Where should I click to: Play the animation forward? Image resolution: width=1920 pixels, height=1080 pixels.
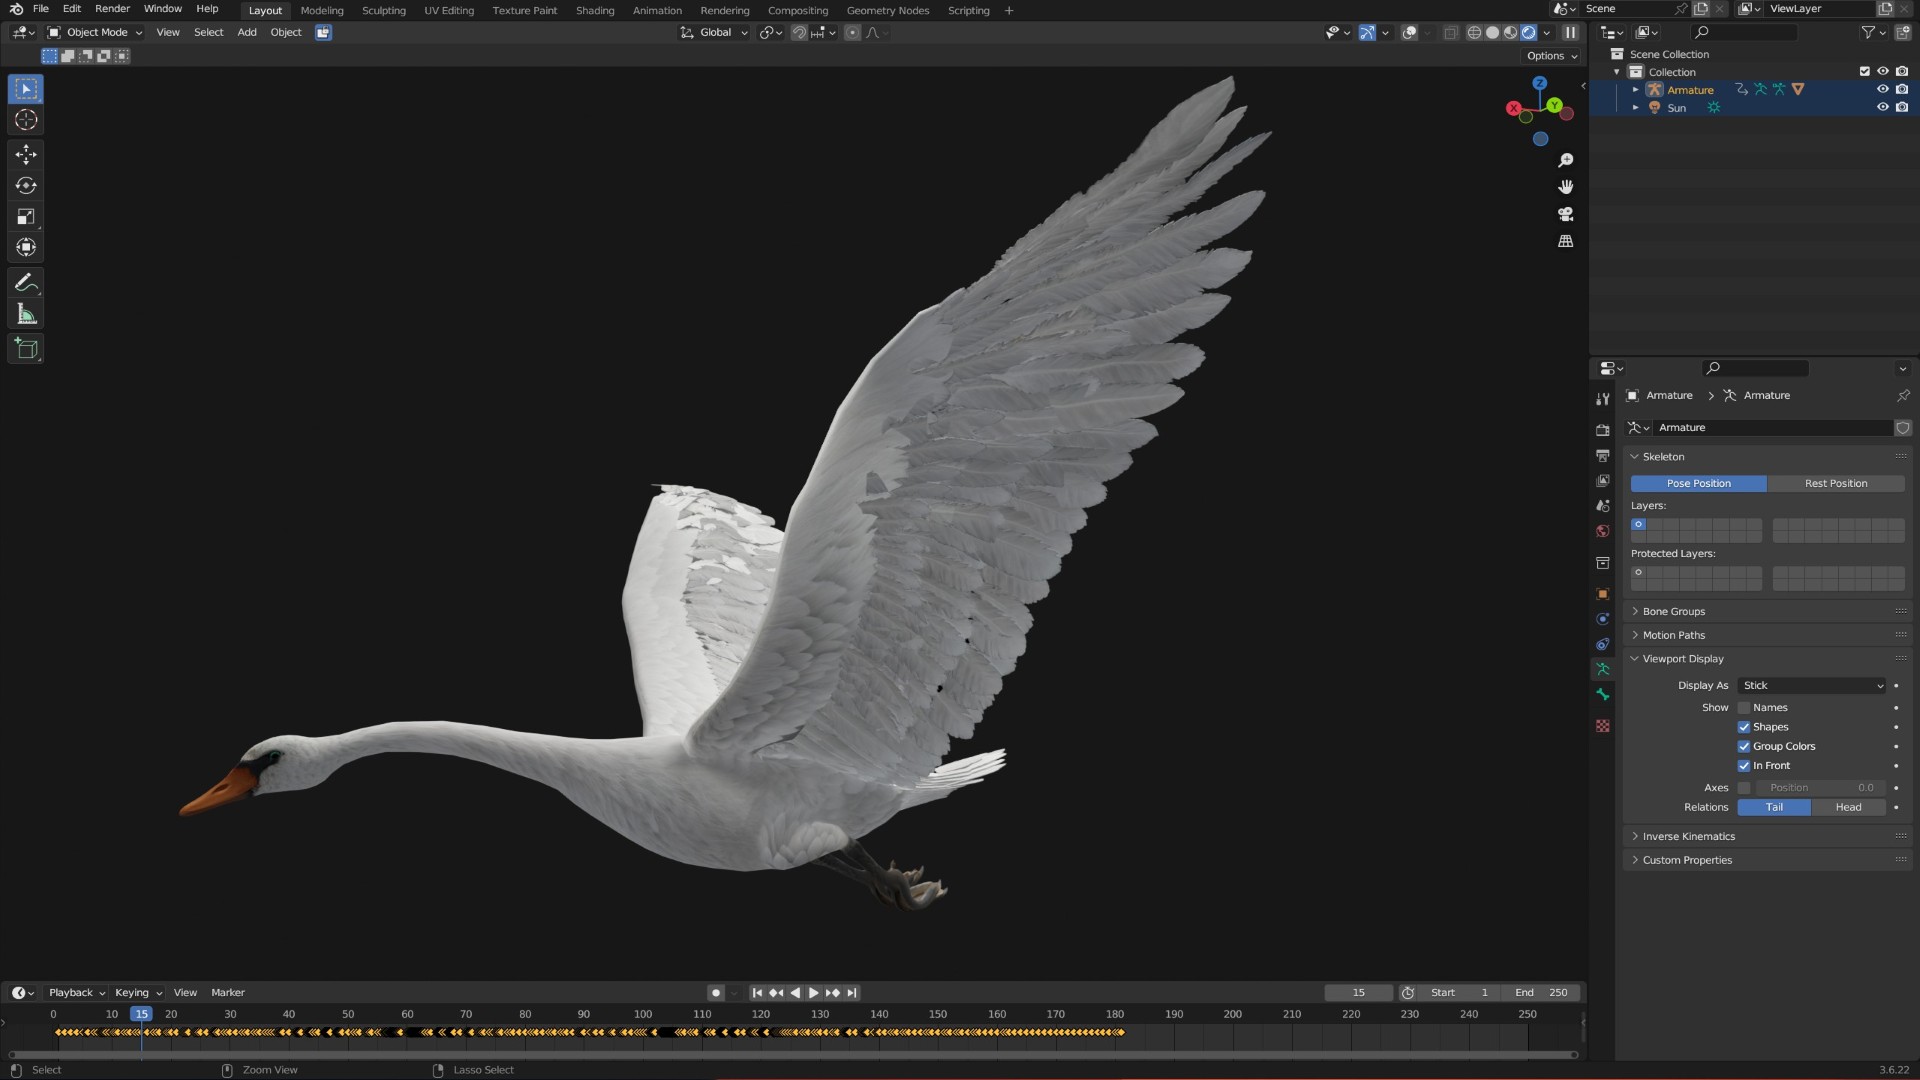(x=814, y=993)
